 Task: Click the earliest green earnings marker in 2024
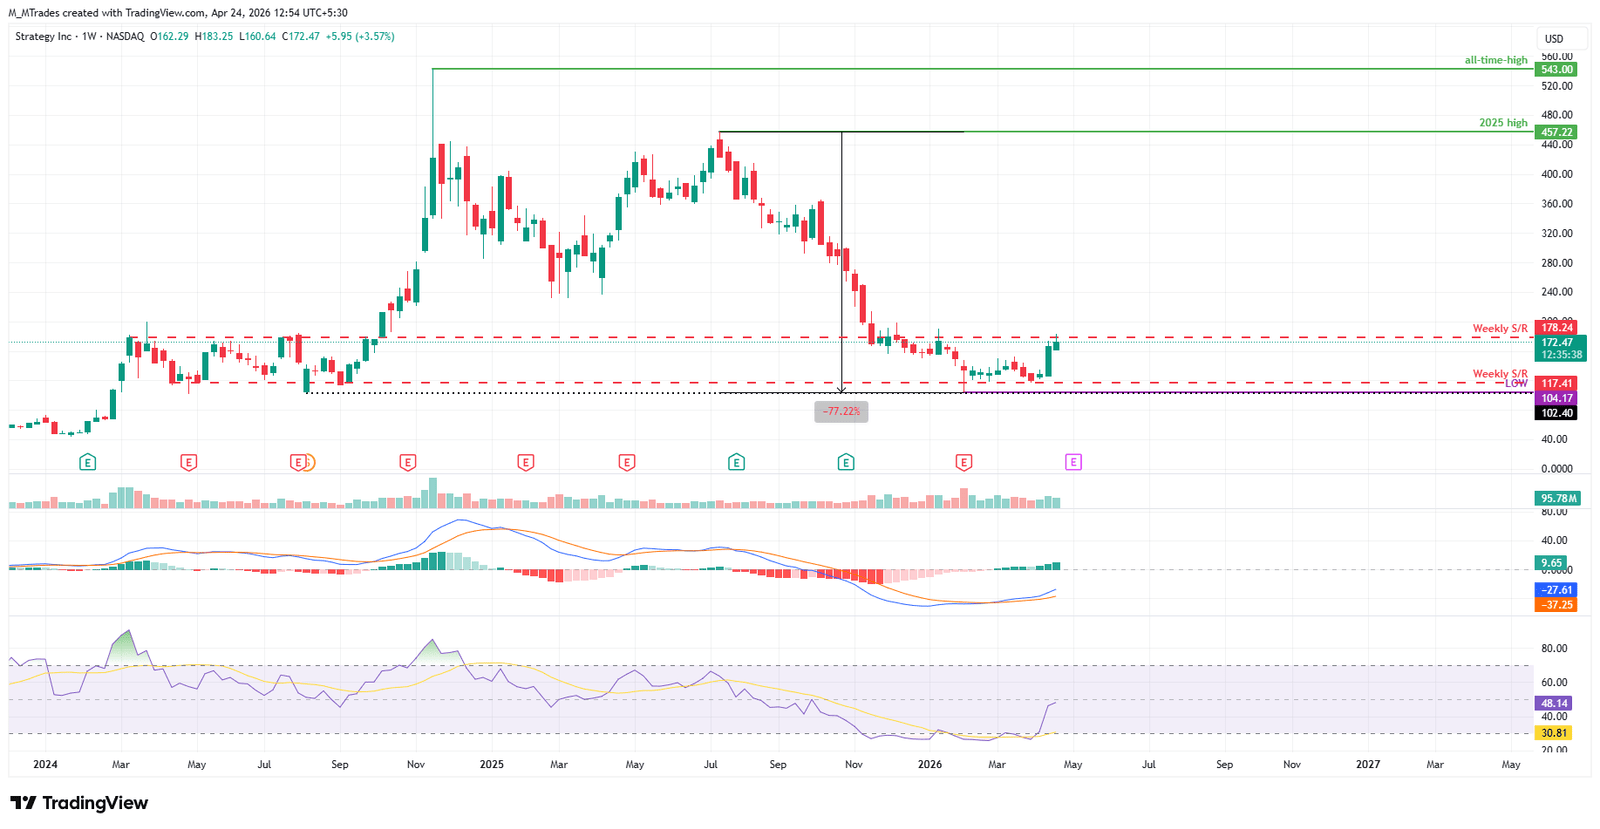(x=88, y=462)
